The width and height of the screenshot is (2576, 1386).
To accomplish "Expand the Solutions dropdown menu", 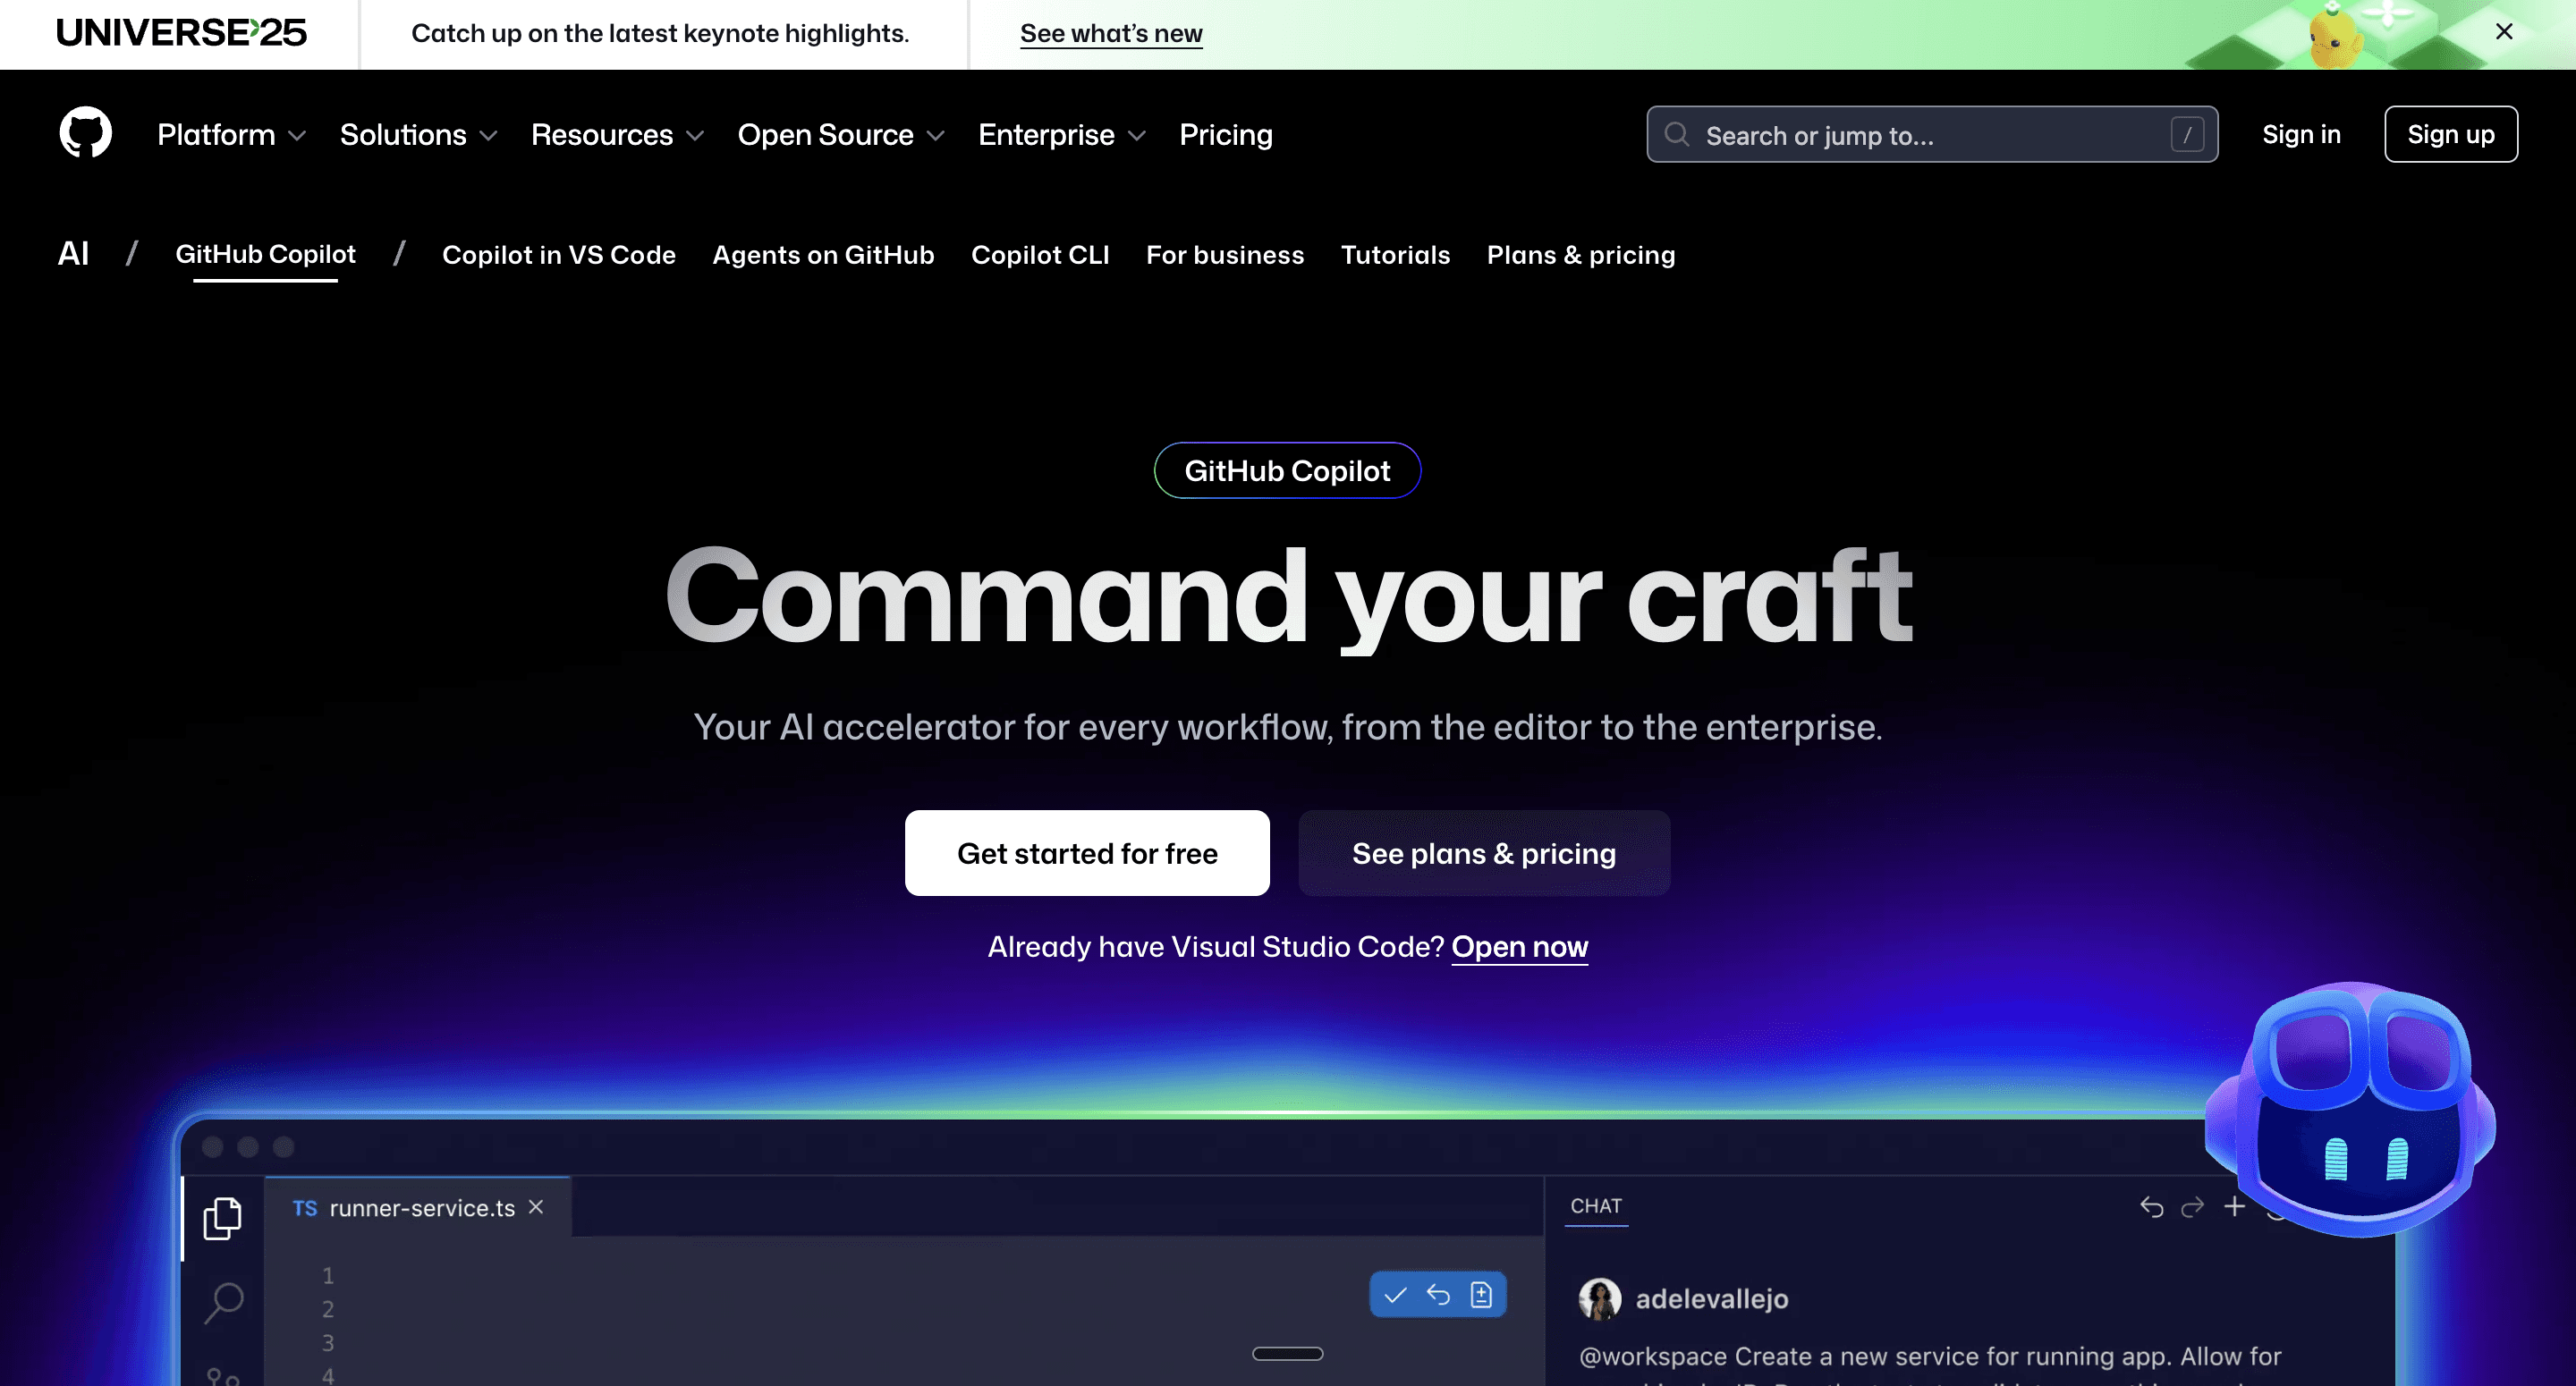I will click(x=418, y=134).
